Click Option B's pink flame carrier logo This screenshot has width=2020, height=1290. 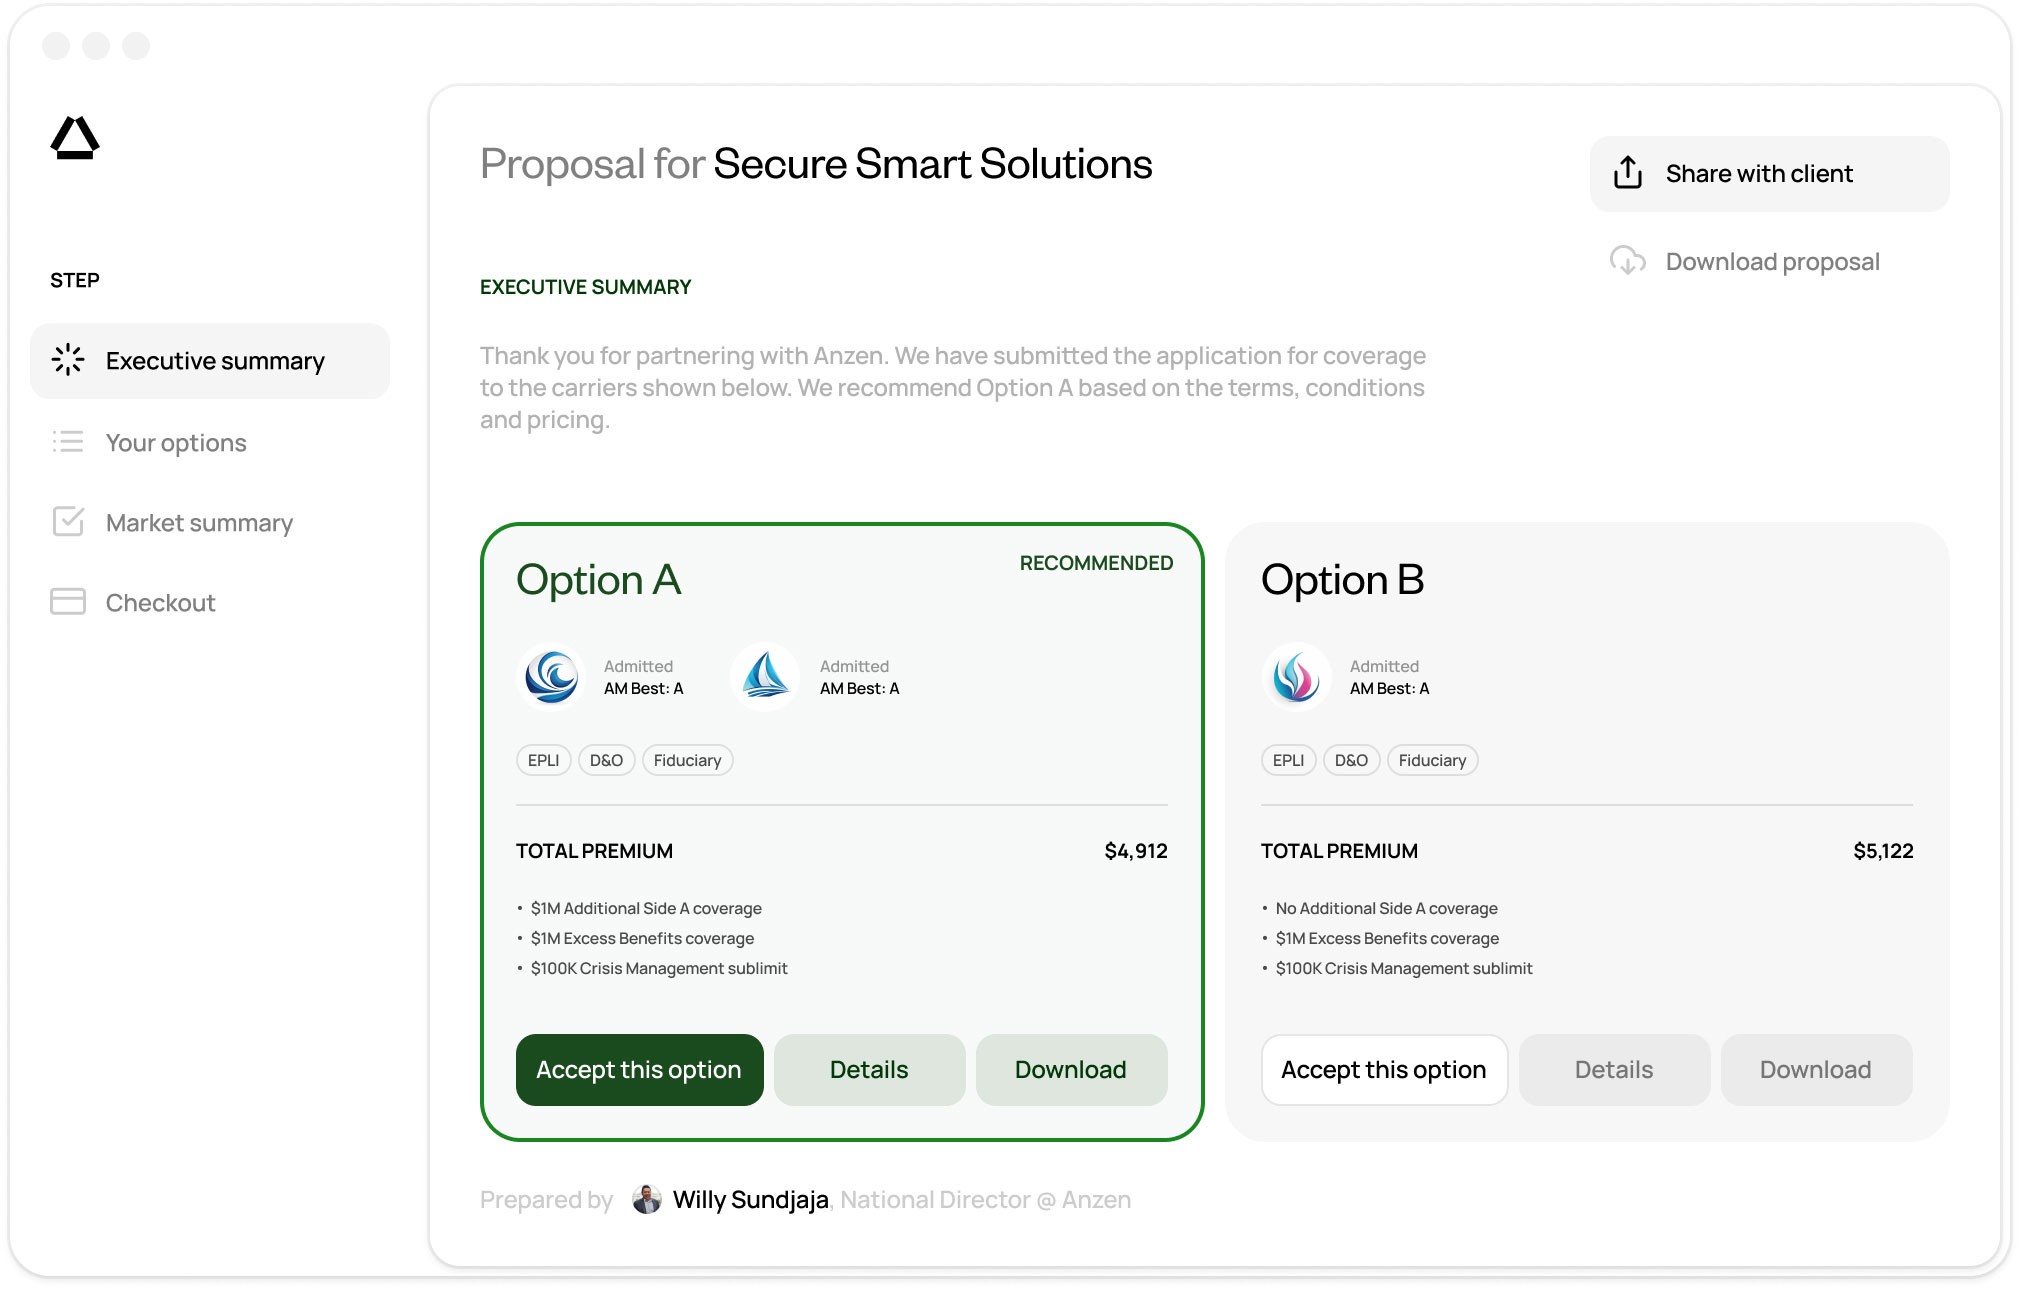pyautogui.click(x=1296, y=677)
